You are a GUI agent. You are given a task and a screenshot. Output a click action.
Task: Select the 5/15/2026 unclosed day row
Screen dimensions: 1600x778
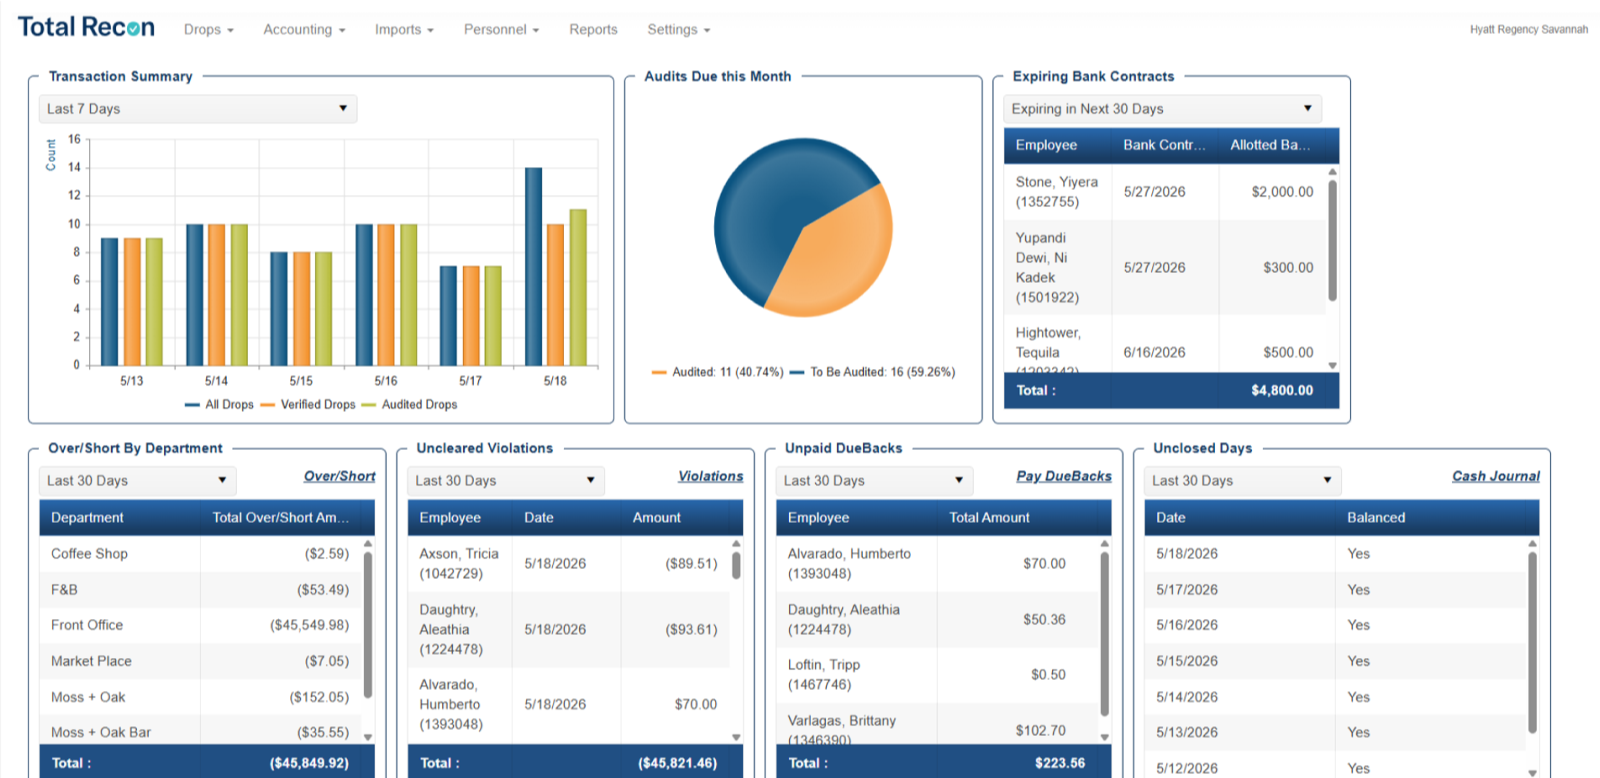[1333, 661]
